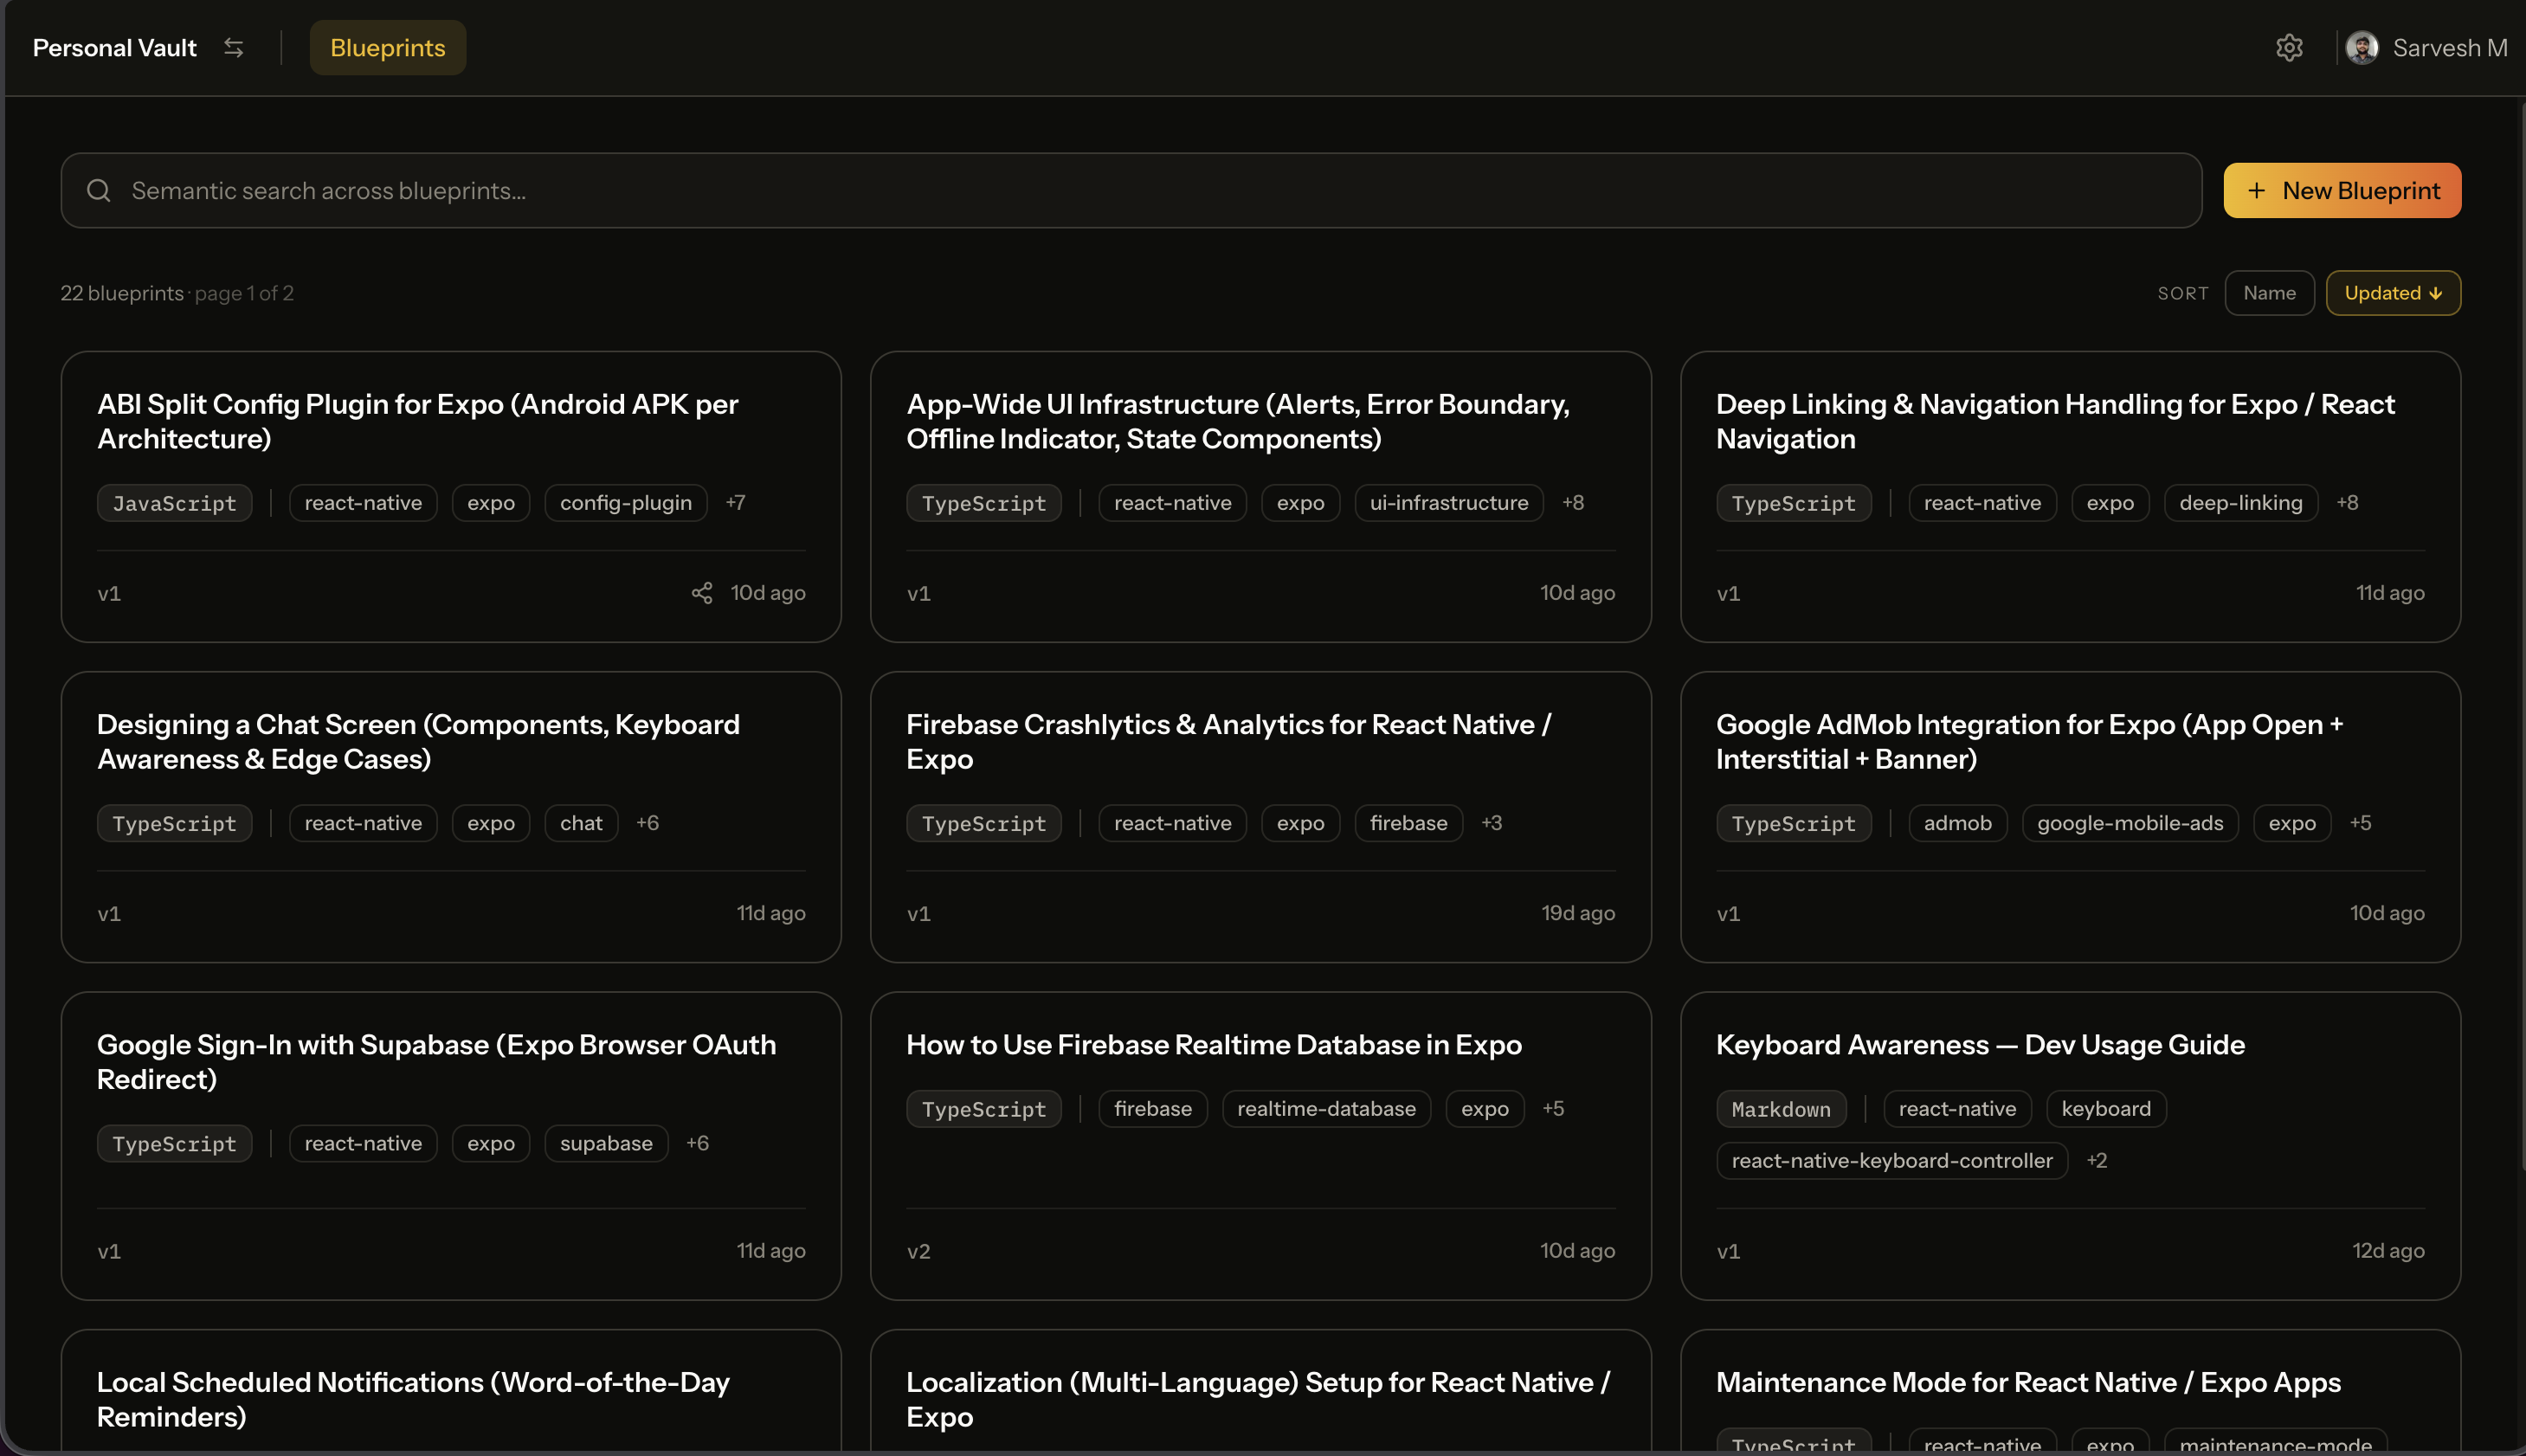This screenshot has width=2526, height=1456.
Task: Expand +7 tags on ABI Split Config card
Action: pos(735,502)
